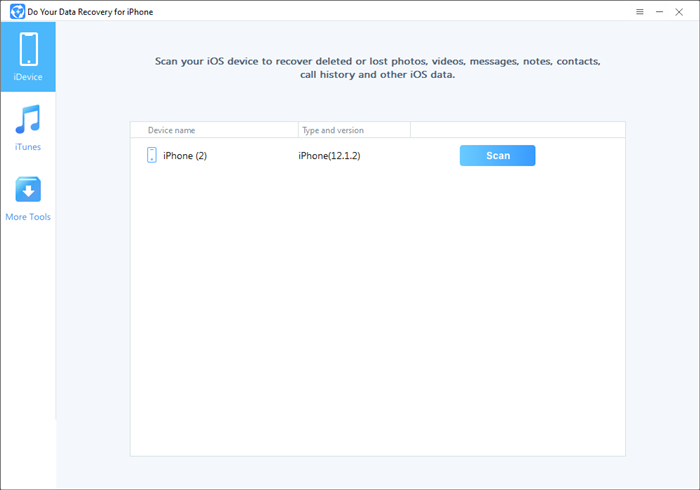Open the hamburger menu in title bar

640,11
